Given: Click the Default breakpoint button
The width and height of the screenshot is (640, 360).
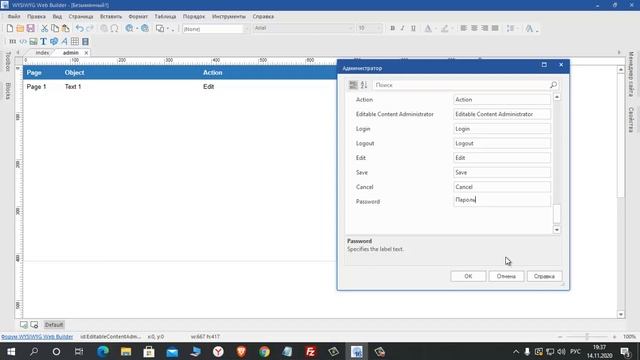Looking at the screenshot, I should pyautogui.click(x=54, y=325).
